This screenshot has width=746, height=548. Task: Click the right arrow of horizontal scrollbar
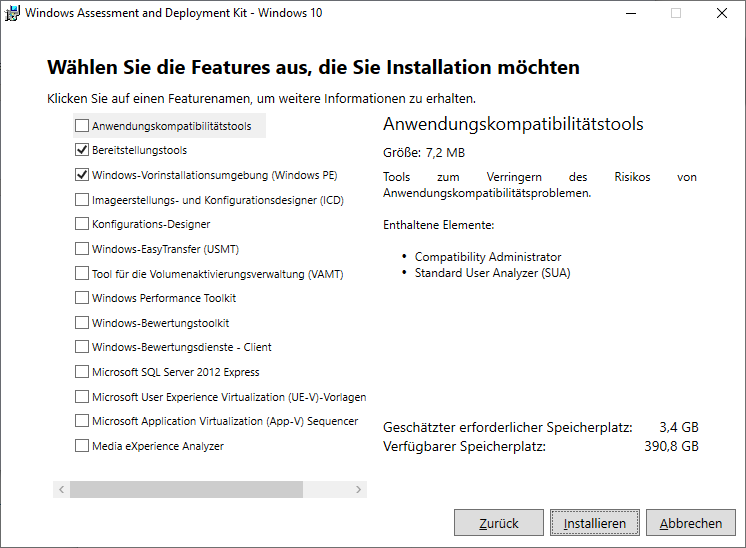359,489
